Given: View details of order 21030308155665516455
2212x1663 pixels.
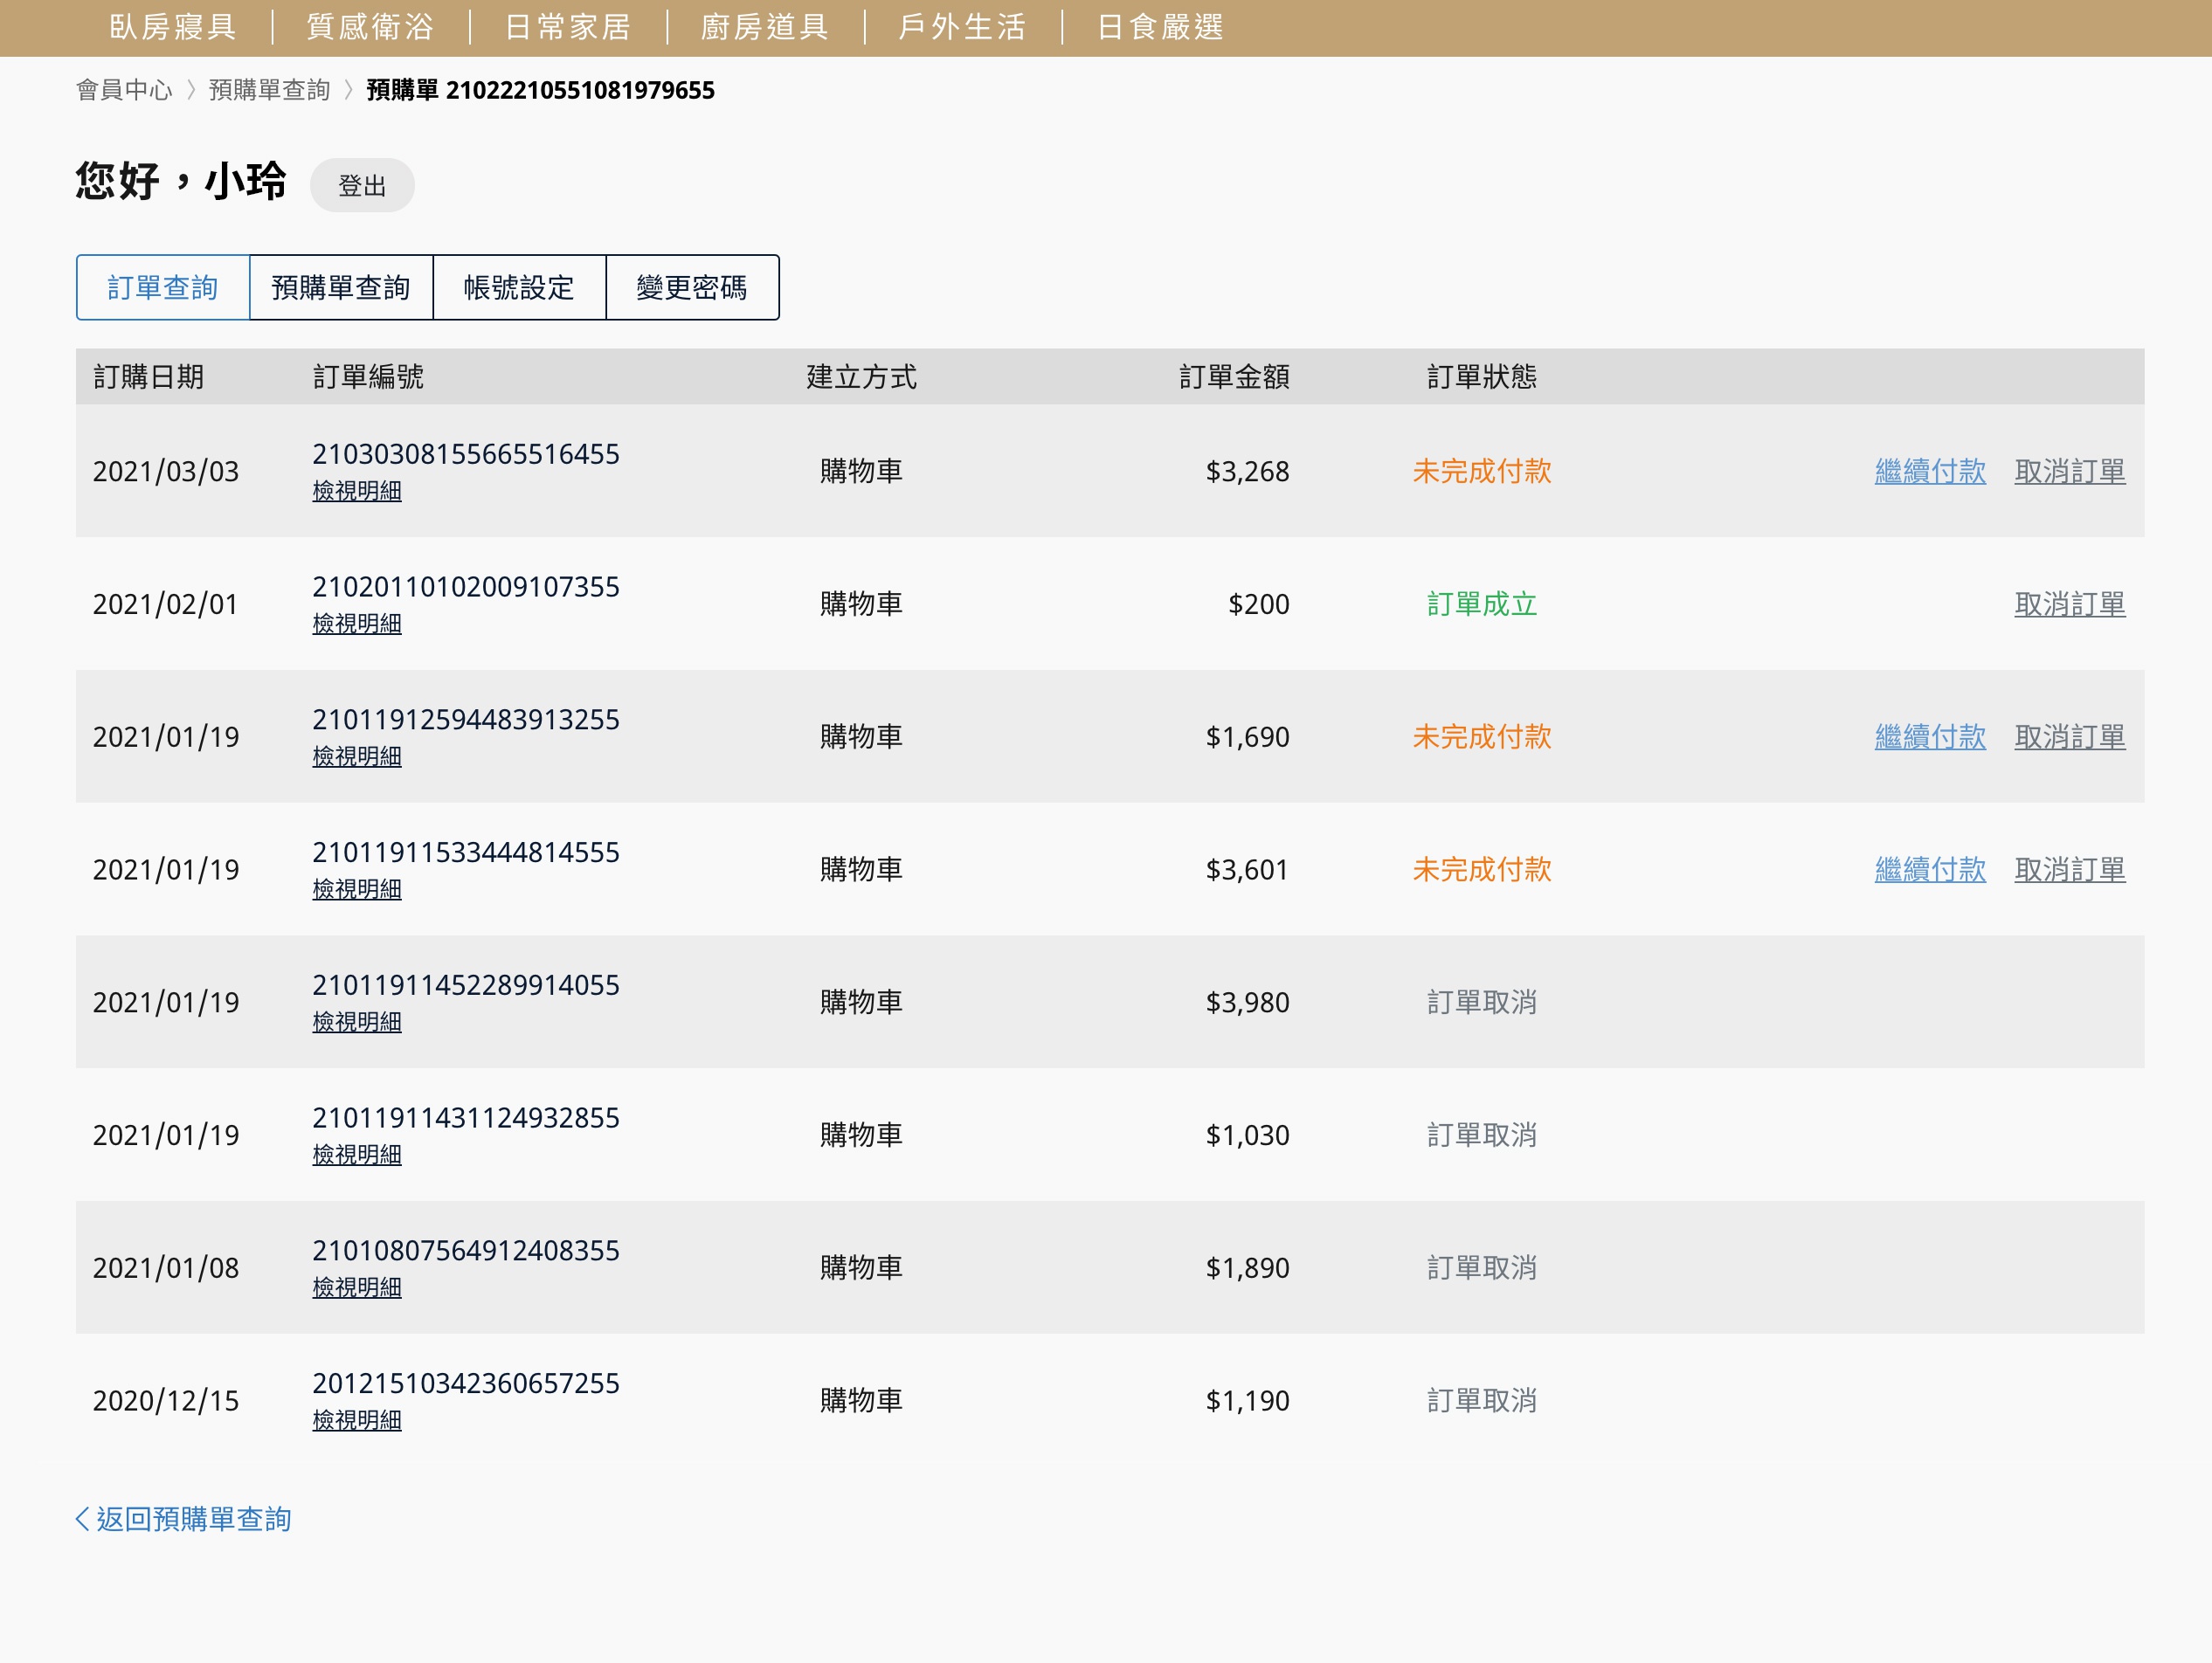Looking at the screenshot, I should point(357,491).
